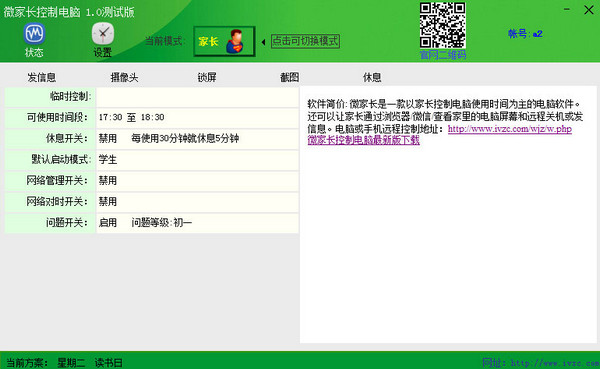Open the 摄像头 tab

(124, 77)
